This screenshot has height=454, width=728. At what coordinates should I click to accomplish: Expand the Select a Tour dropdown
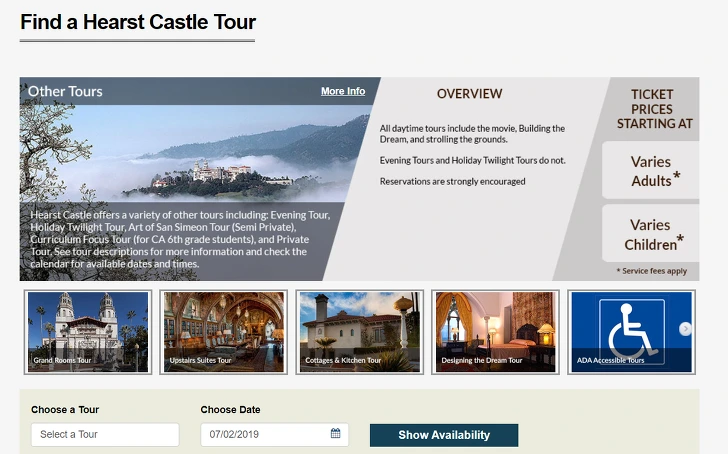point(105,435)
